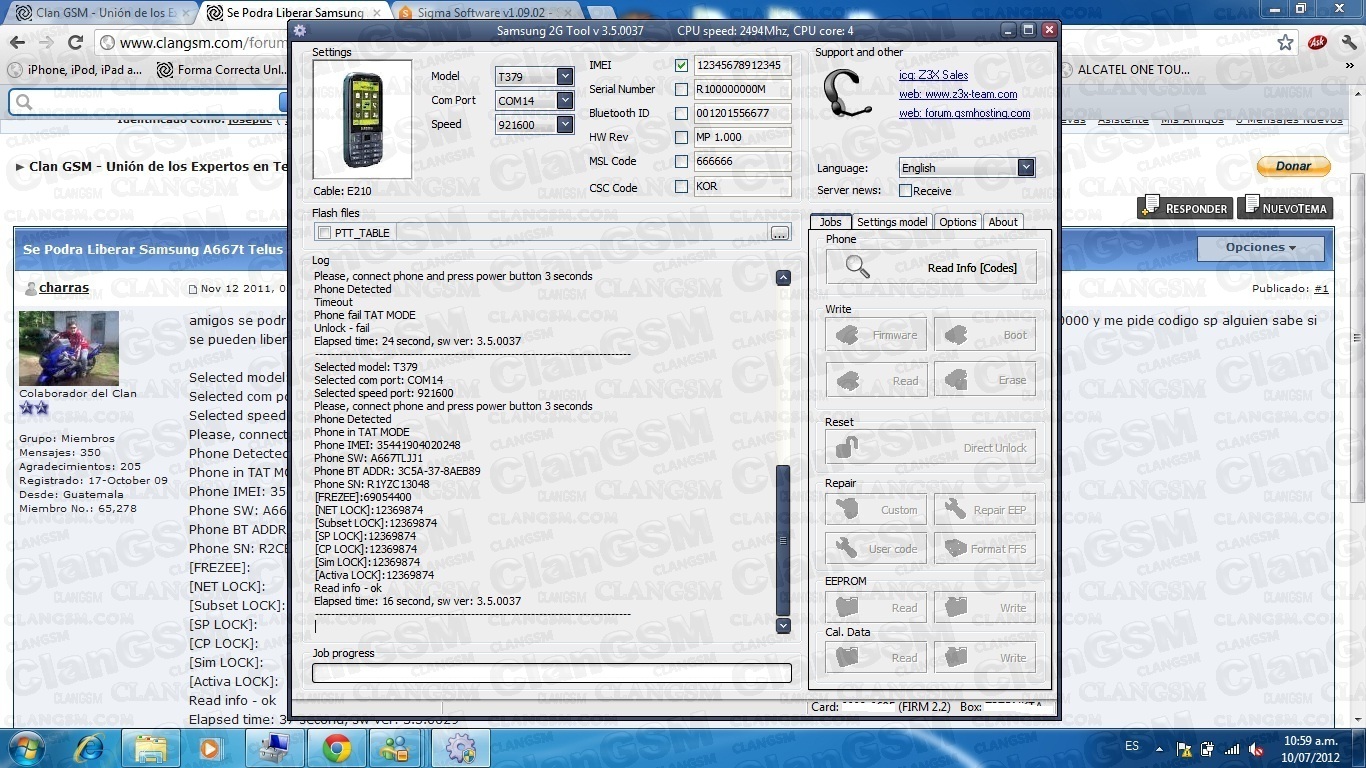The height and width of the screenshot is (768, 1366).
Task: Click the EEPROM Read button
Action: click(x=876, y=607)
